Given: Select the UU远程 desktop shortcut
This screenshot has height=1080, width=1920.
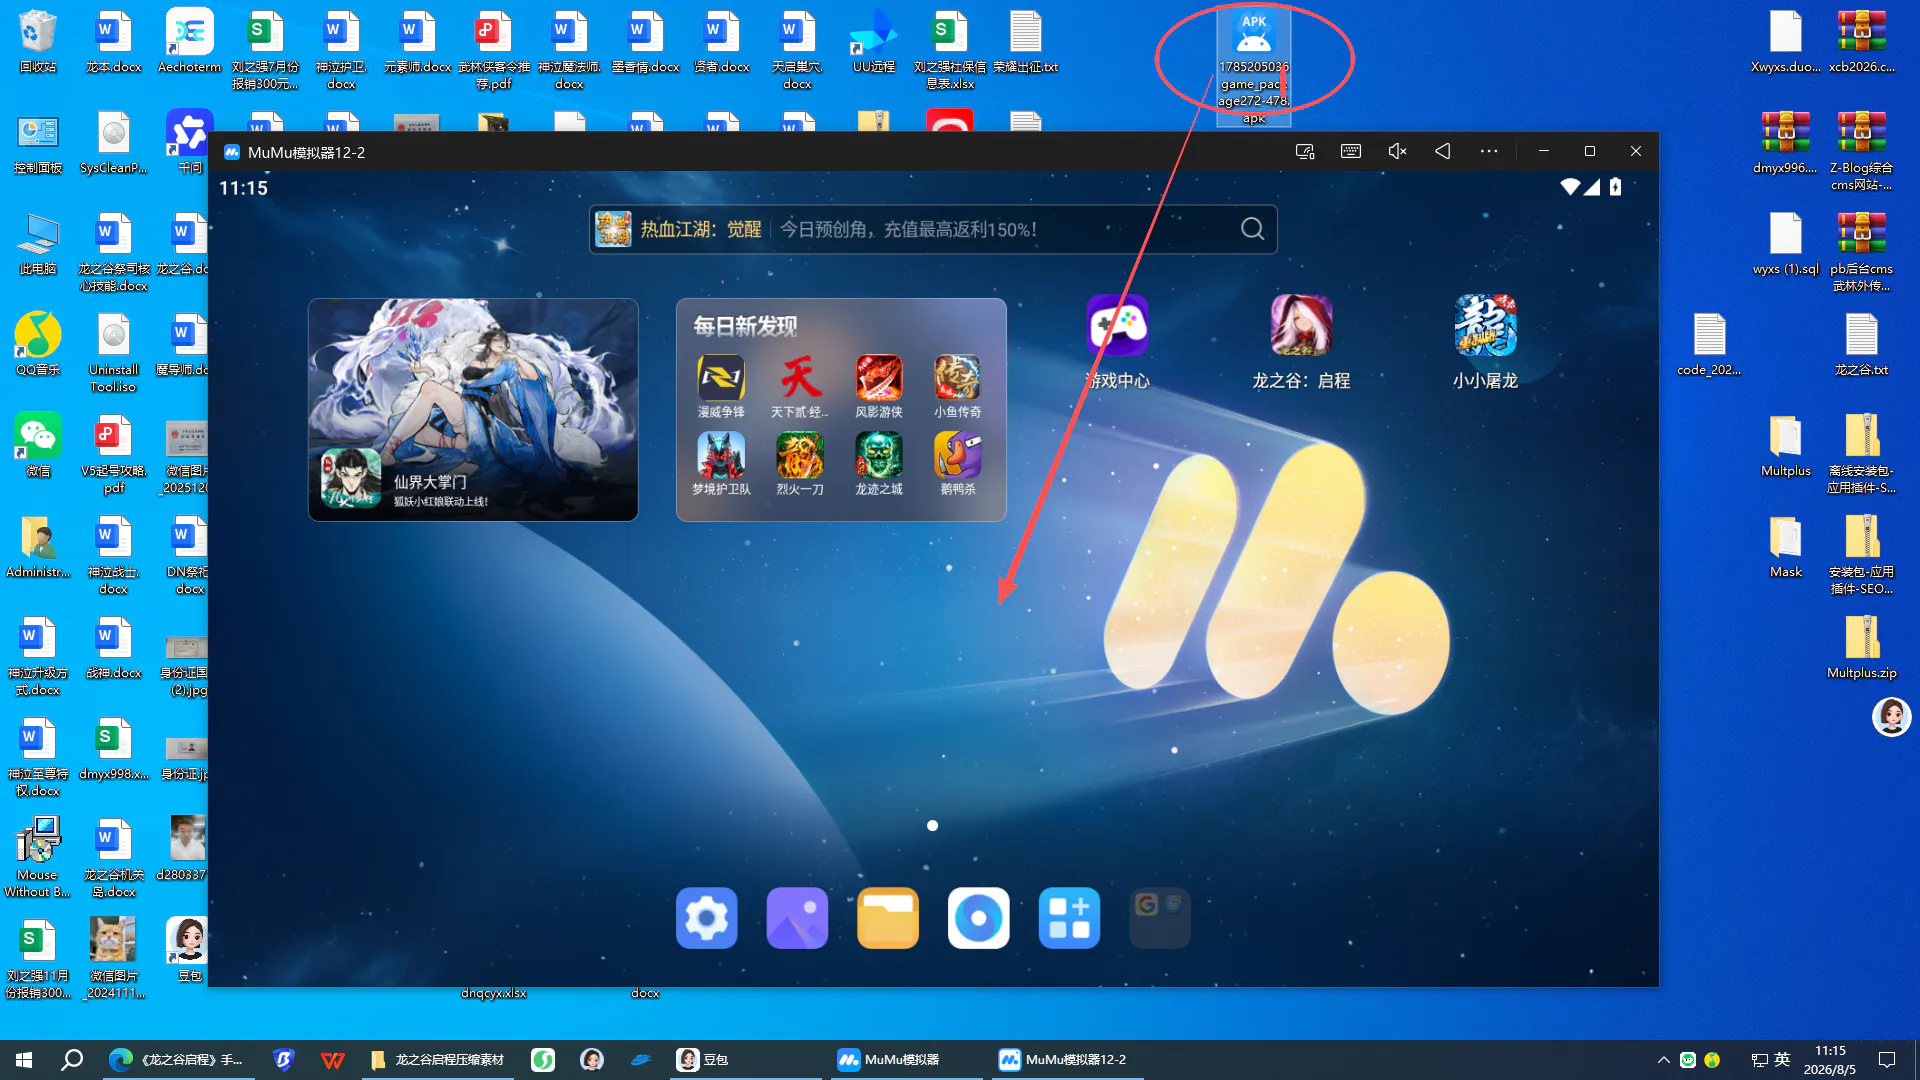Looking at the screenshot, I should pyautogui.click(x=873, y=42).
